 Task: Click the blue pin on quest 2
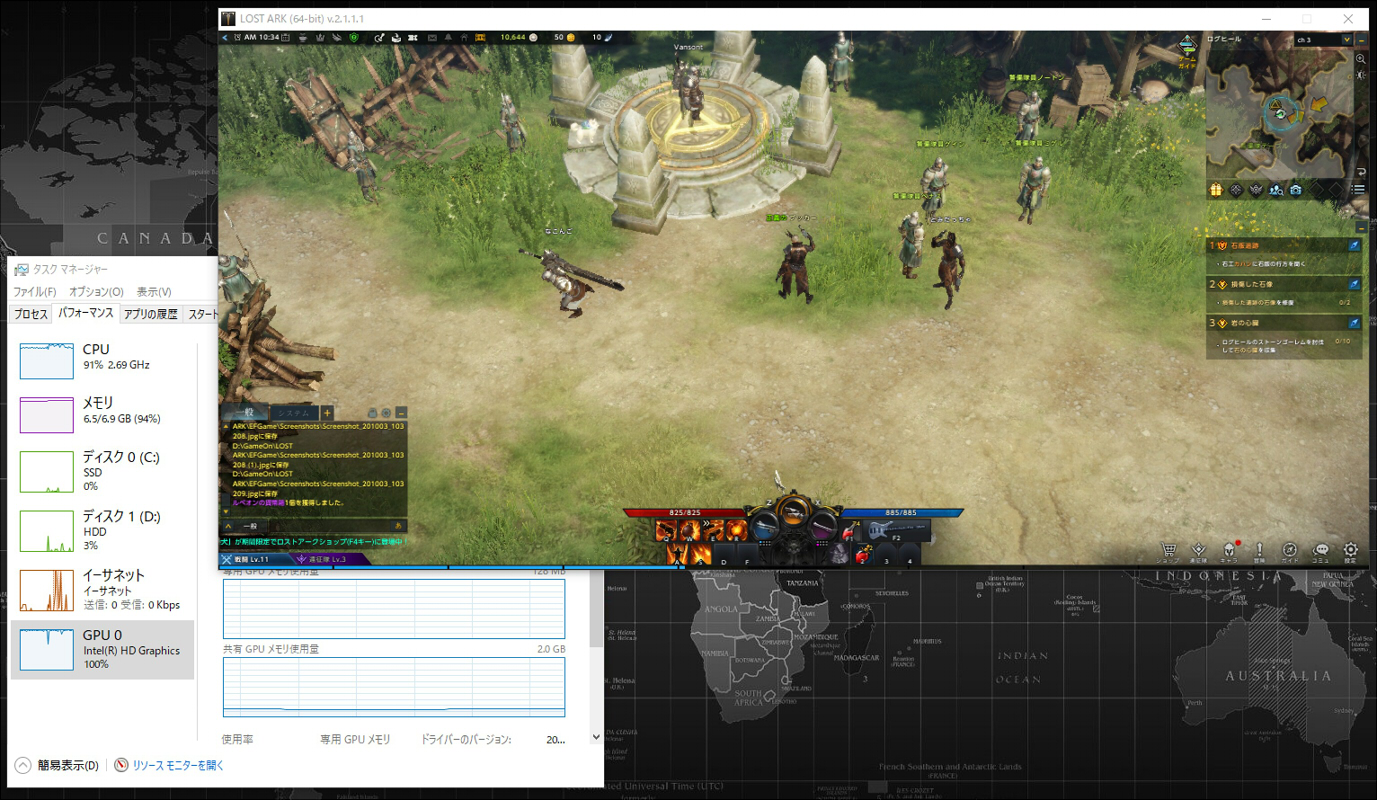pos(1354,284)
